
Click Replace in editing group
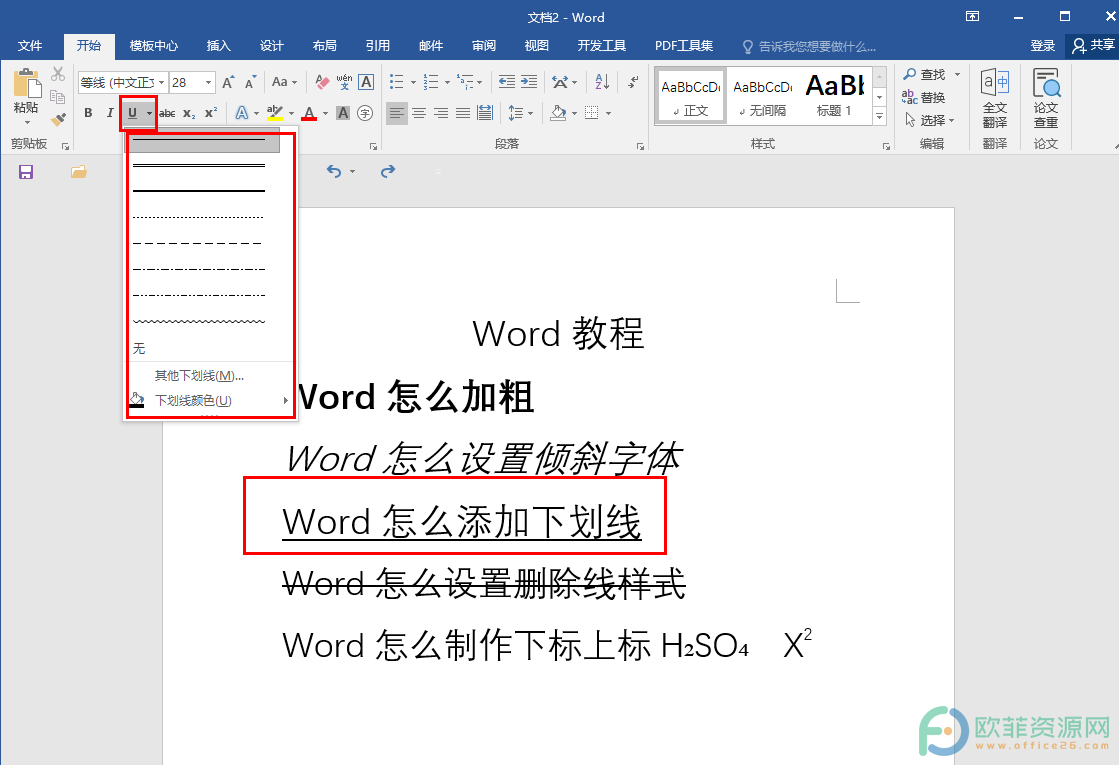[923, 97]
